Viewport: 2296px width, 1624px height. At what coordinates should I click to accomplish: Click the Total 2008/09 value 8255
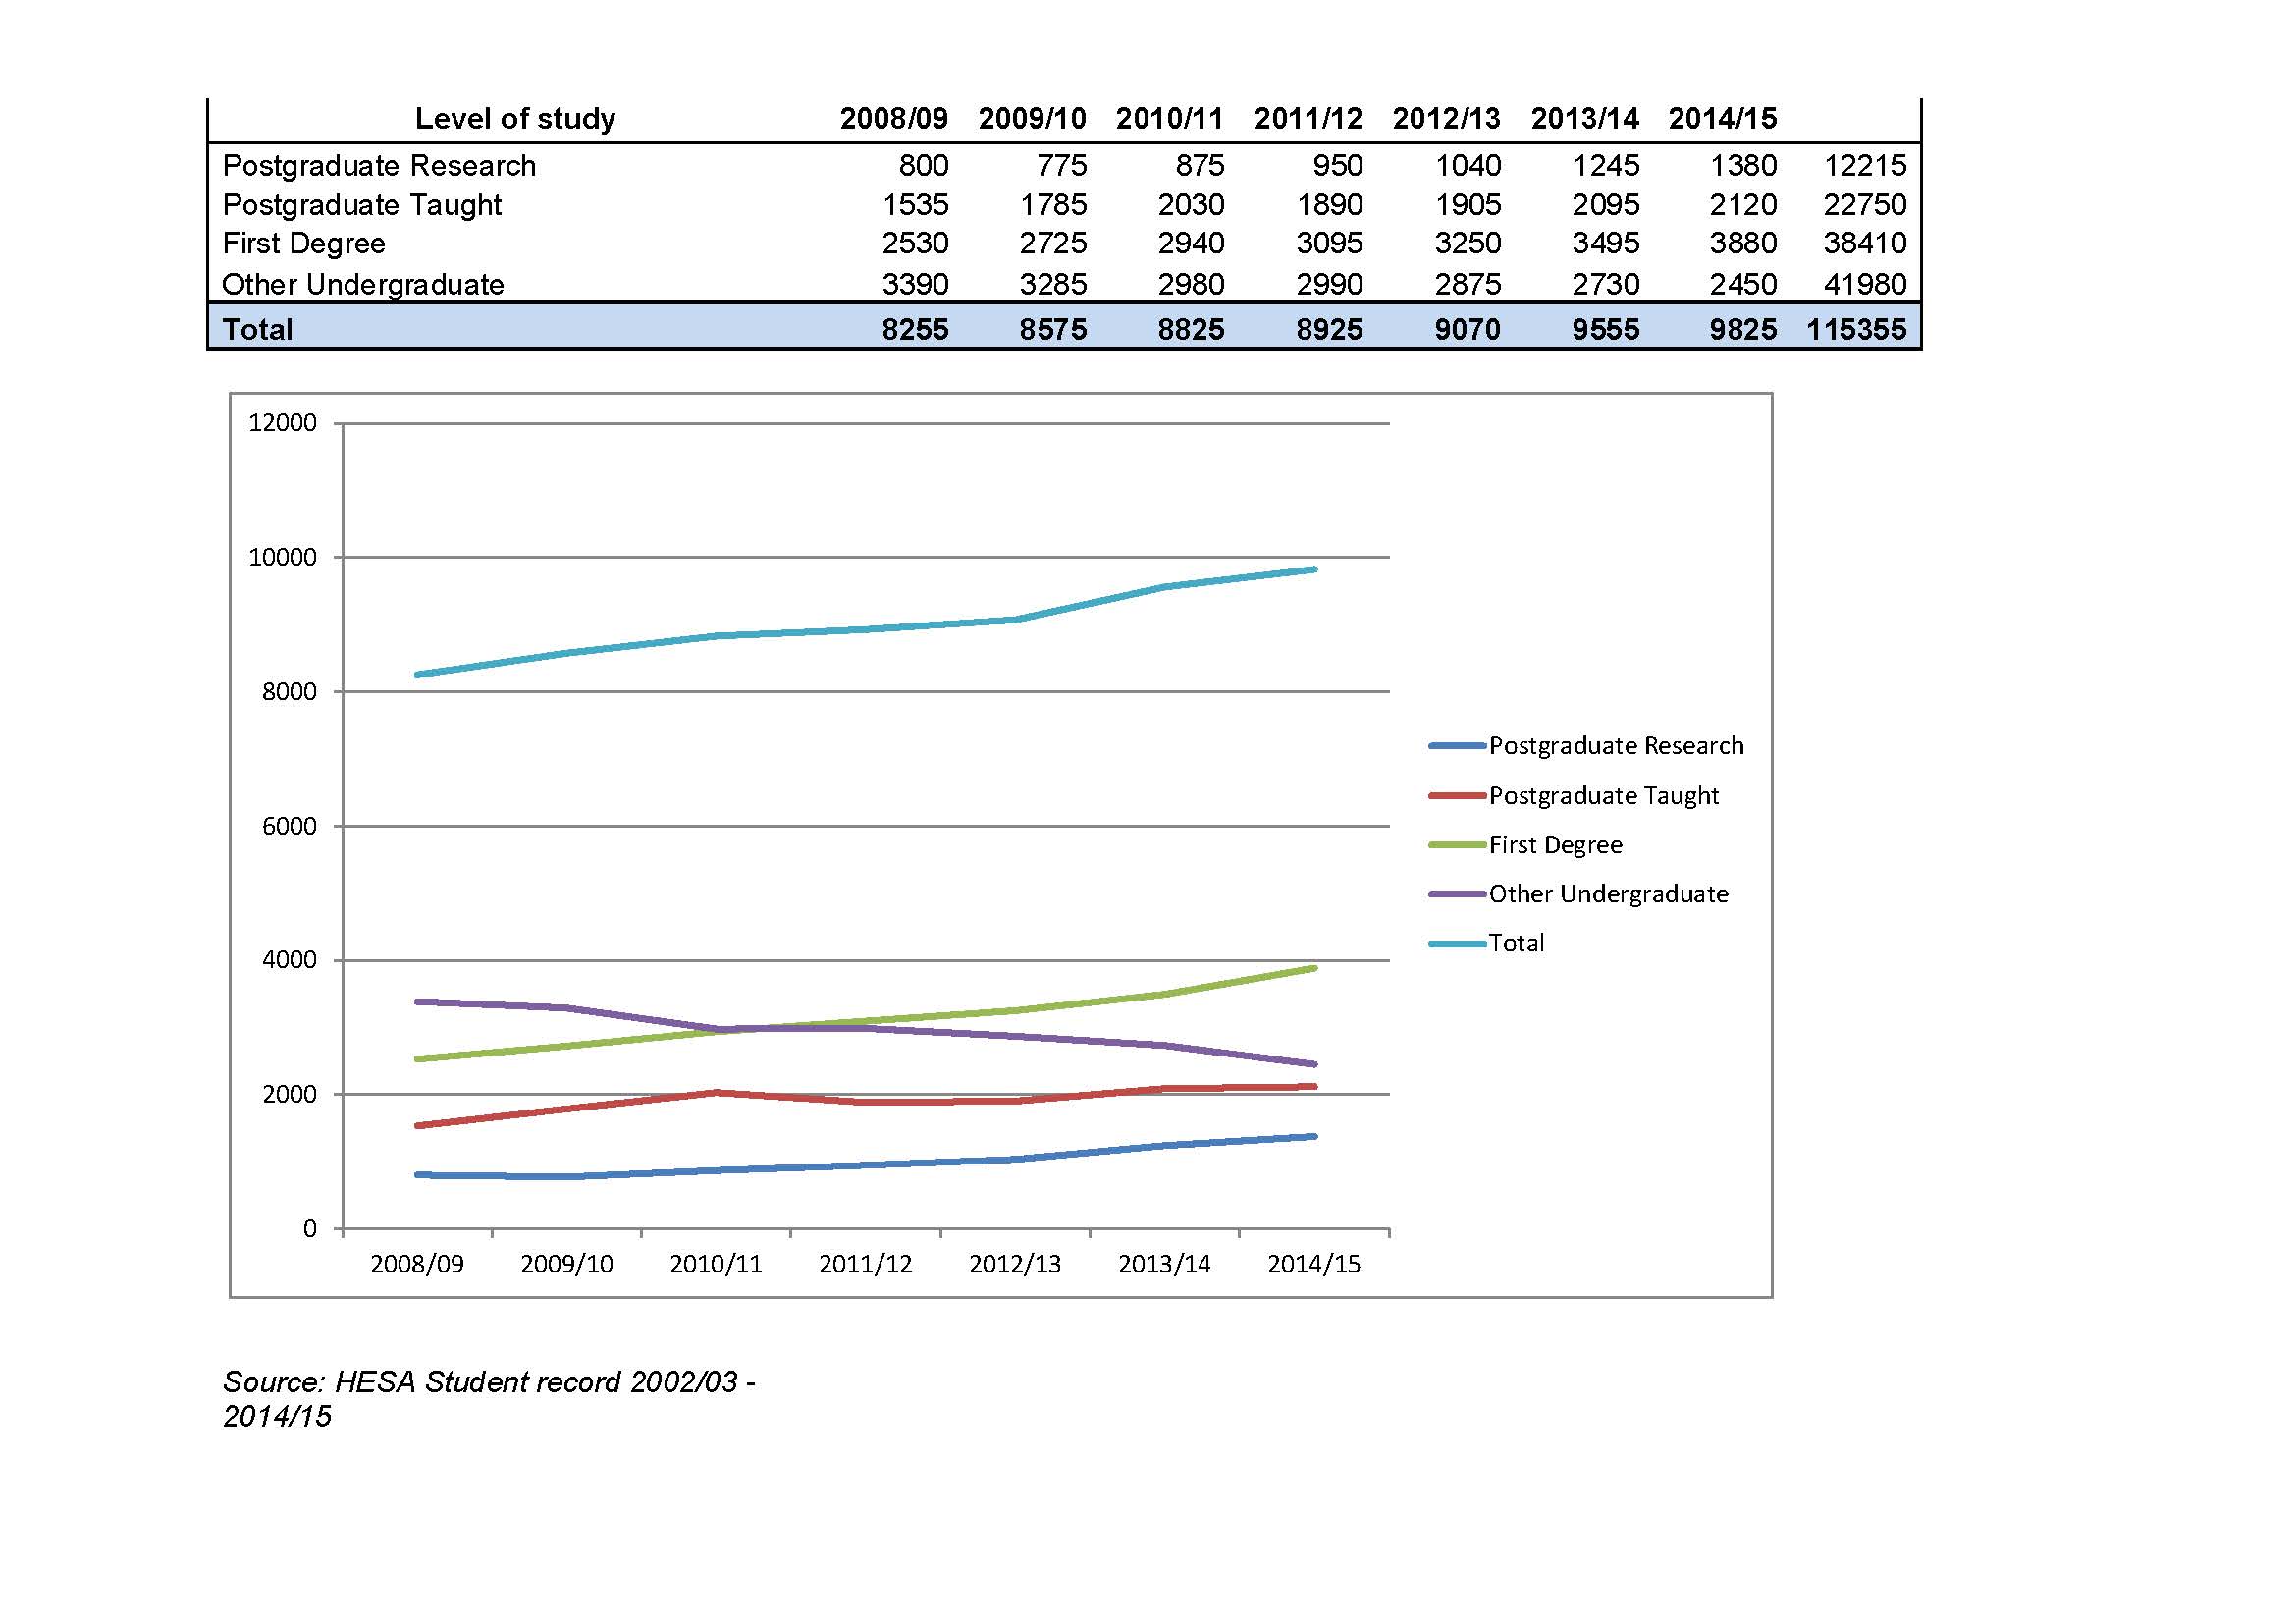(915, 329)
